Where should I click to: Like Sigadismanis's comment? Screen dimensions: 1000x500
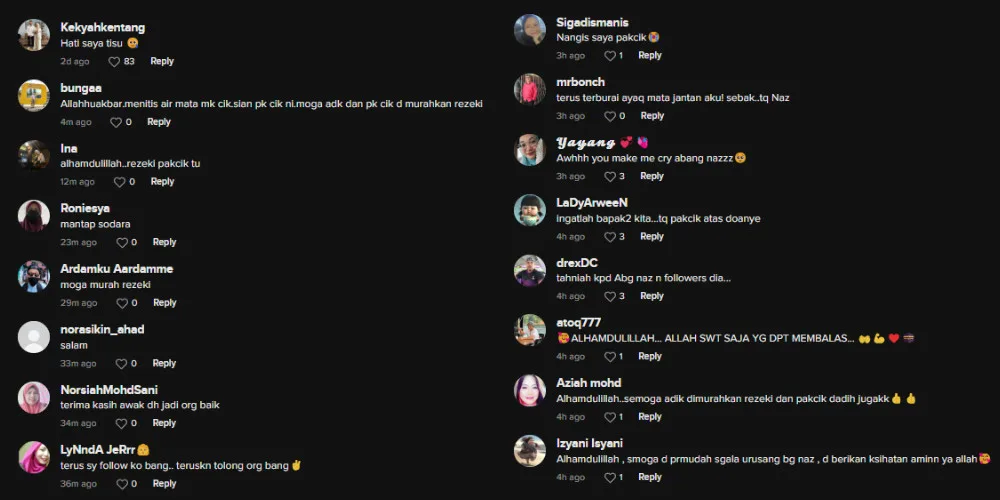pyautogui.click(x=610, y=56)
